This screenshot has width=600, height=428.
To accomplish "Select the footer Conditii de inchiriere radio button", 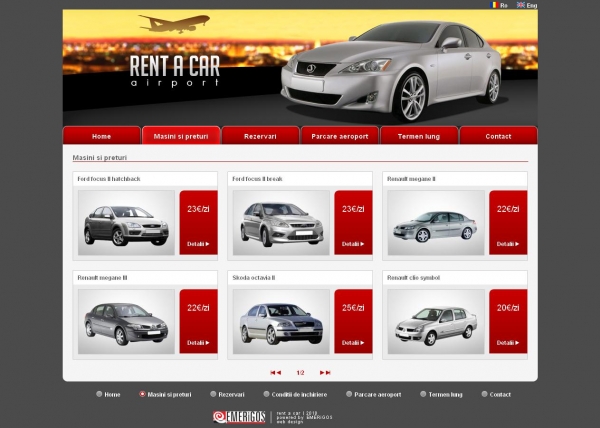I will pos(266,394).
